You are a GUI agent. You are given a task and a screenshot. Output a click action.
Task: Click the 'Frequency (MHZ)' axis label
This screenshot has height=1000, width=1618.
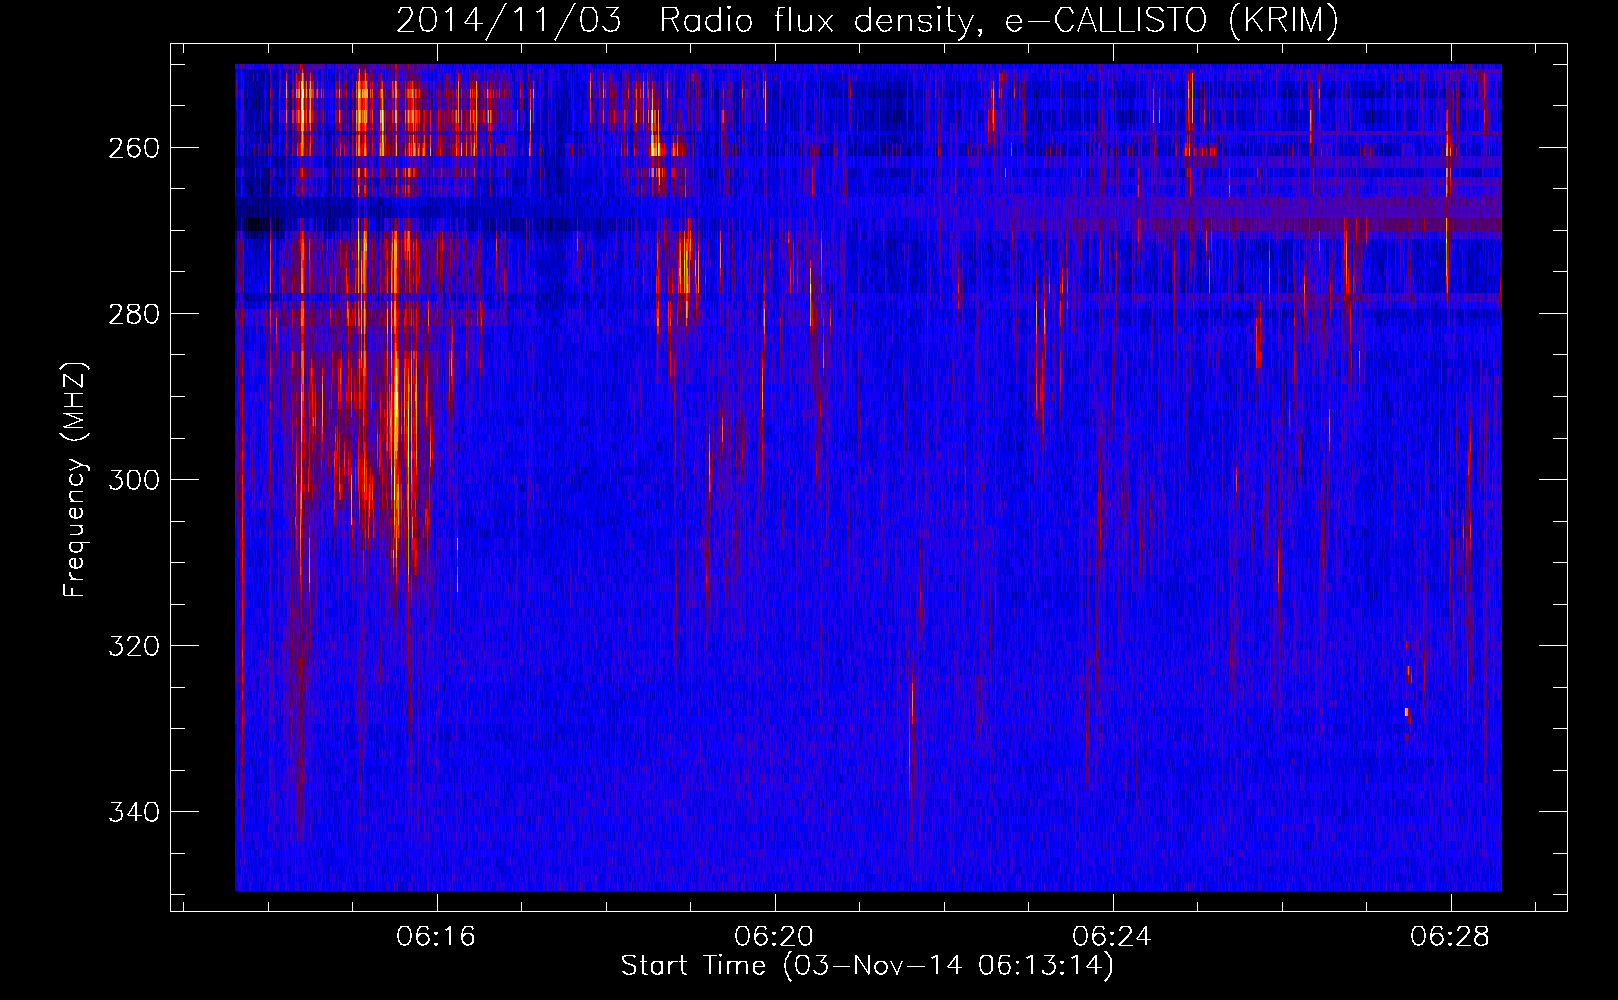point(76,479)
